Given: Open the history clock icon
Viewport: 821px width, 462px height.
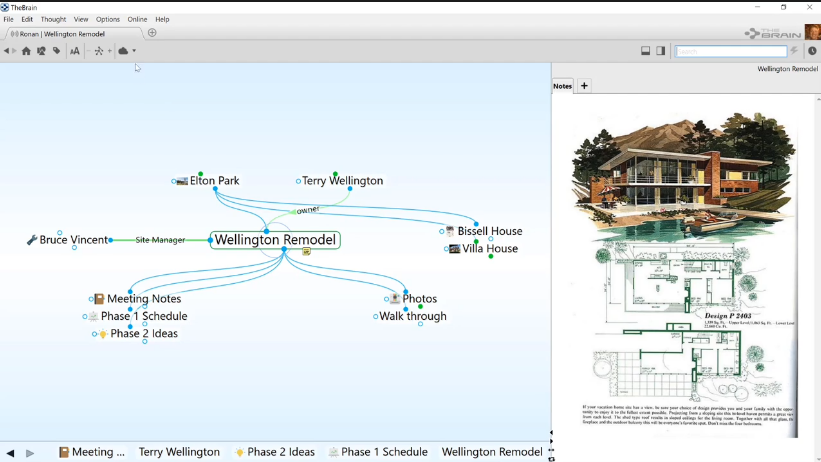Looking at the screenshot, I should tap(812, 51).
